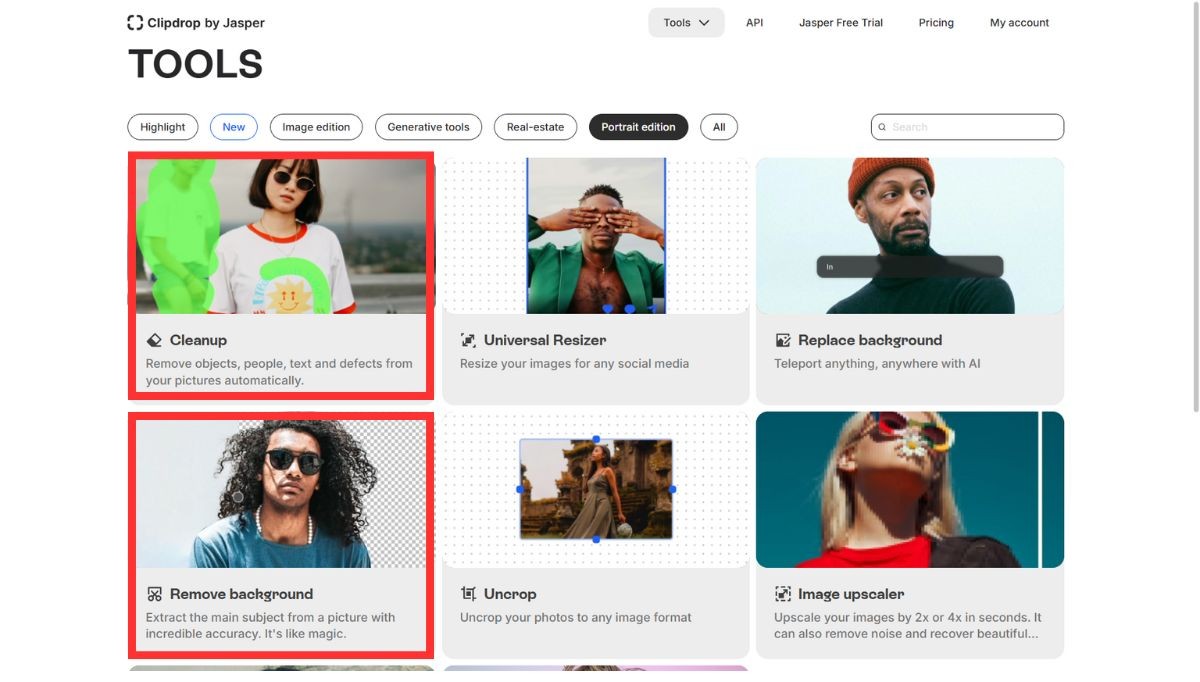
Task: Click the Remove background preview image
Action: tap(281, 494)
